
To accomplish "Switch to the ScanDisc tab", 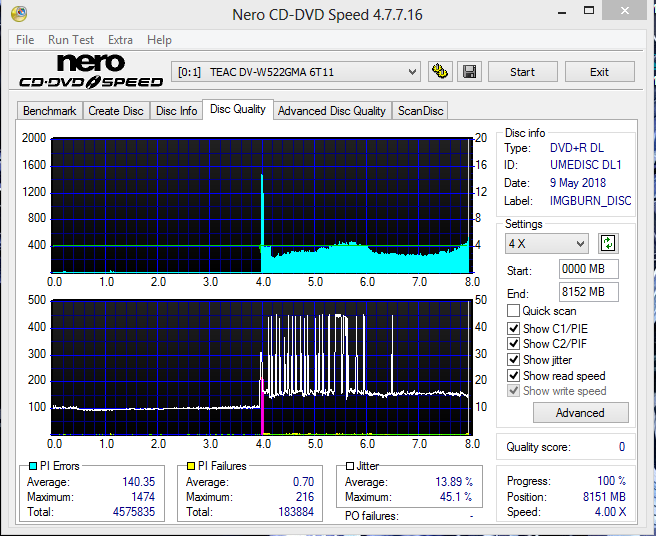I will [420, 111].
